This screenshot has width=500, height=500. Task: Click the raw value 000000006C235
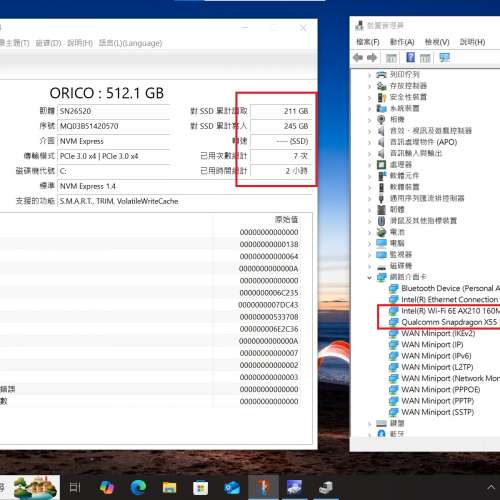[269, 293]
